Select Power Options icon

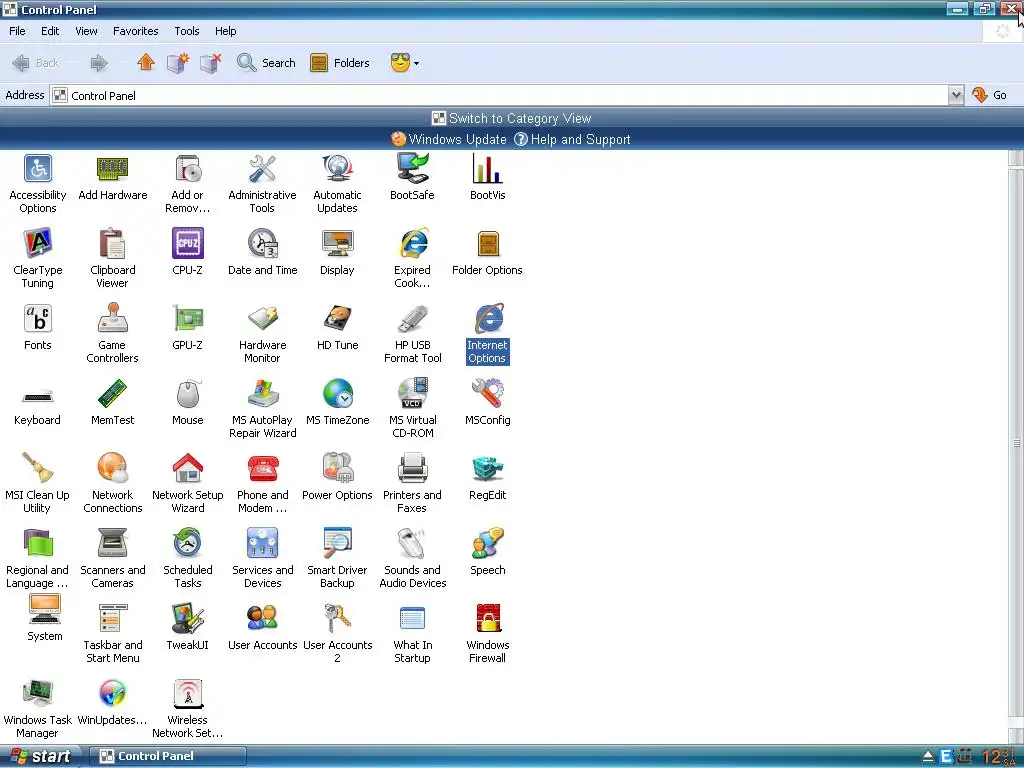click(x=337, y=469)
